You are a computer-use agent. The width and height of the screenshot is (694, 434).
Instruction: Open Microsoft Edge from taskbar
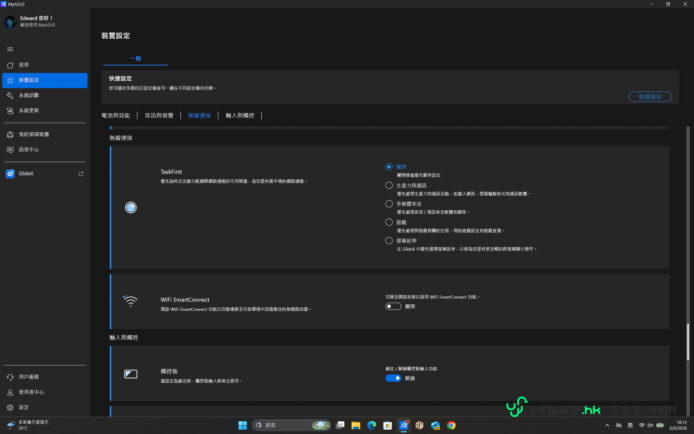(x=372, y=425)
